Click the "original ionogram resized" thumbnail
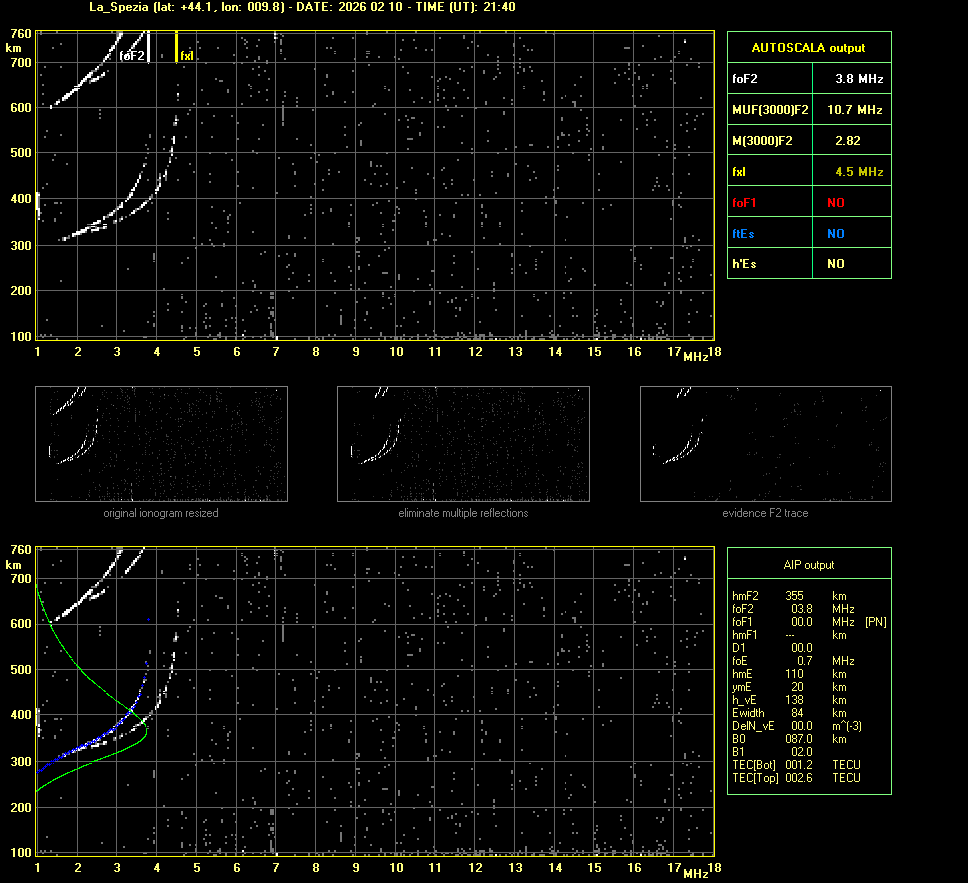Screen dimensions: 968x883 161,444
